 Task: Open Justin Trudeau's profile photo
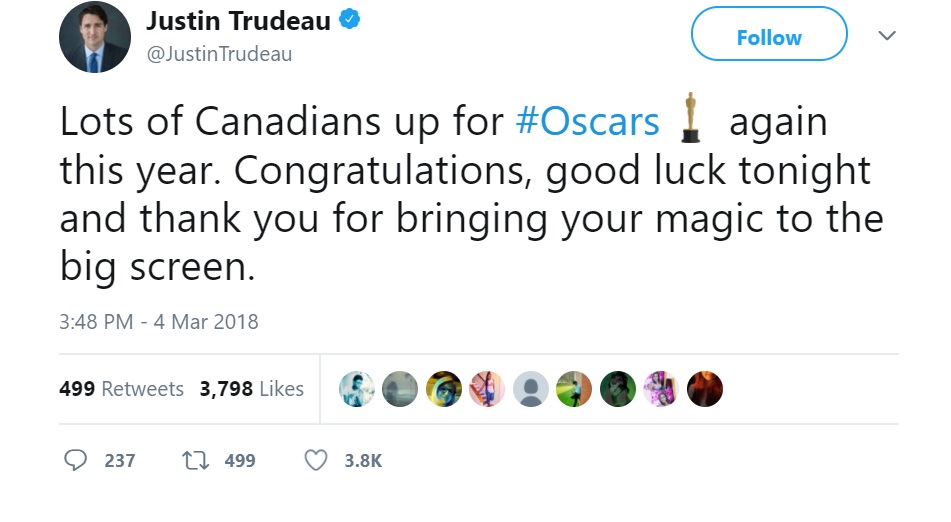click(x=95, y=38)
